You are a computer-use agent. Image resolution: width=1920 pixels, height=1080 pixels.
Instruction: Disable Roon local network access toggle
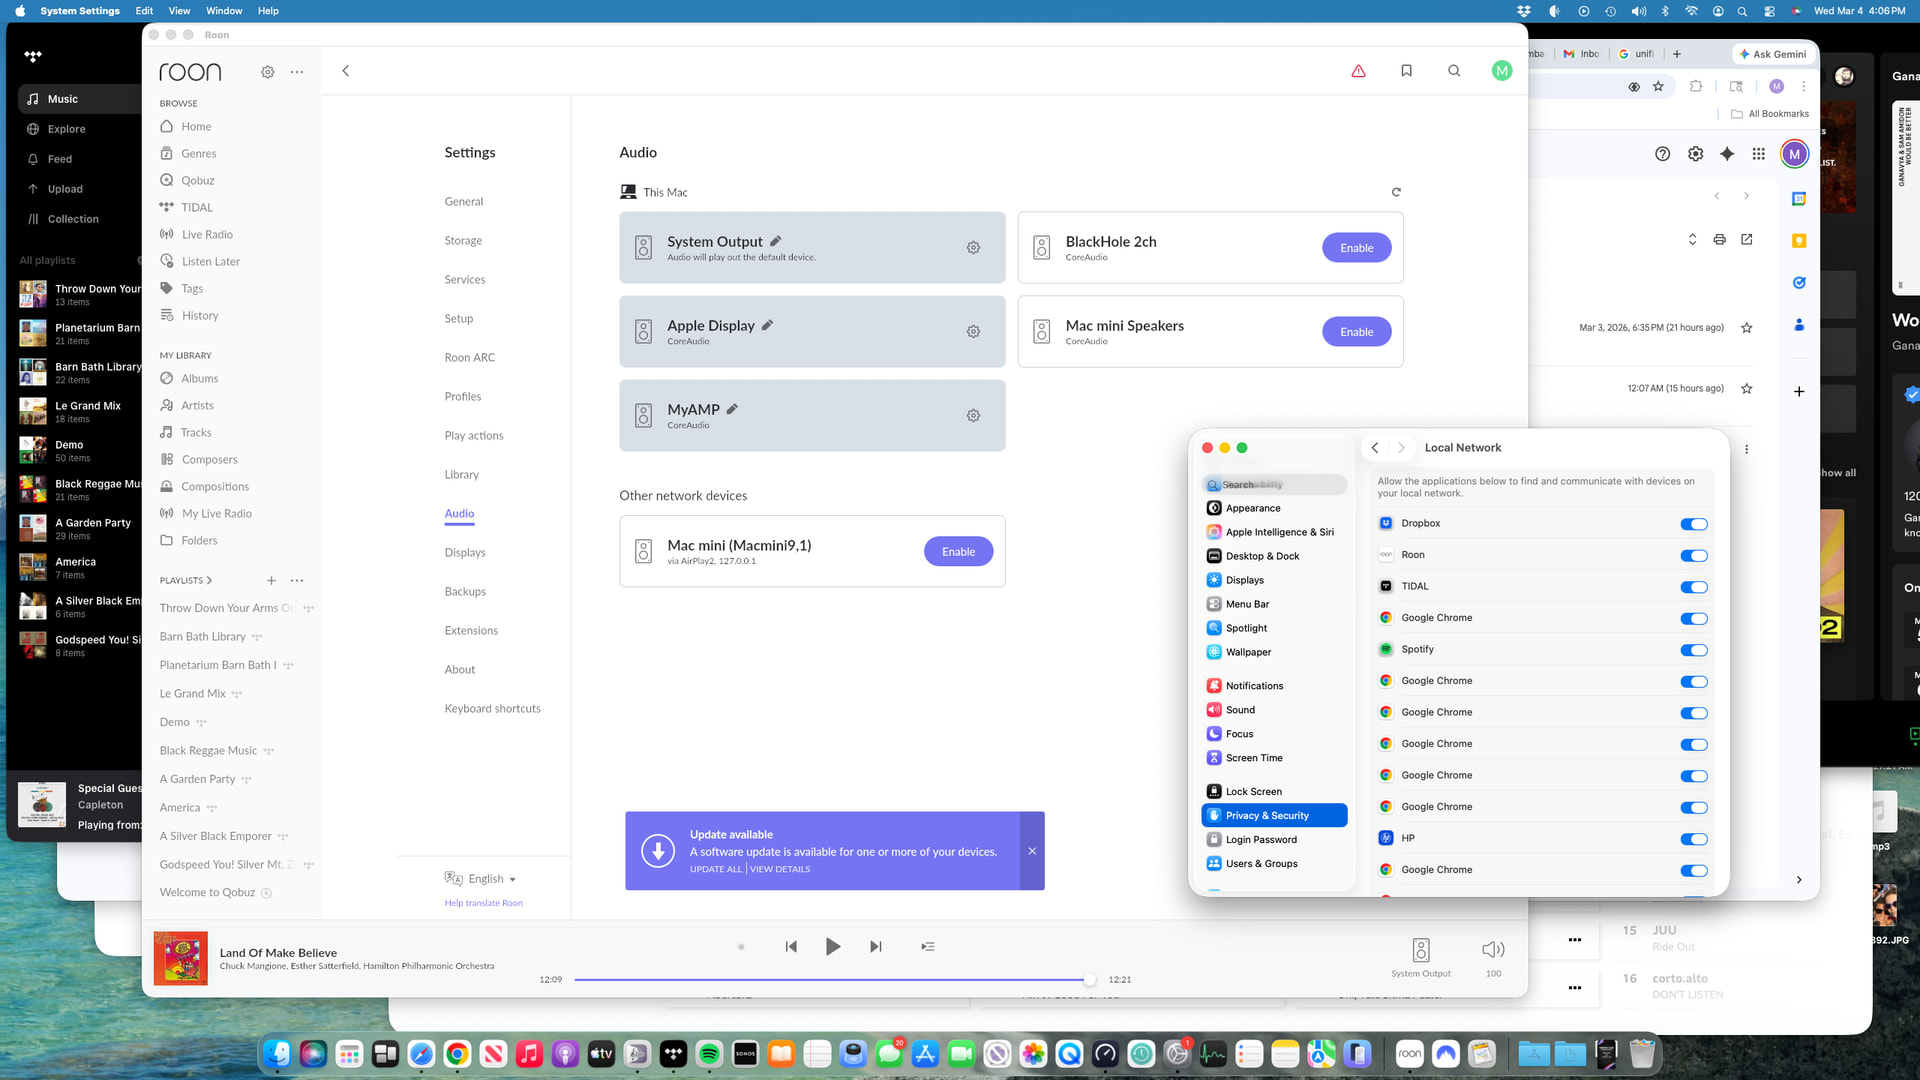pos(1693,556)
